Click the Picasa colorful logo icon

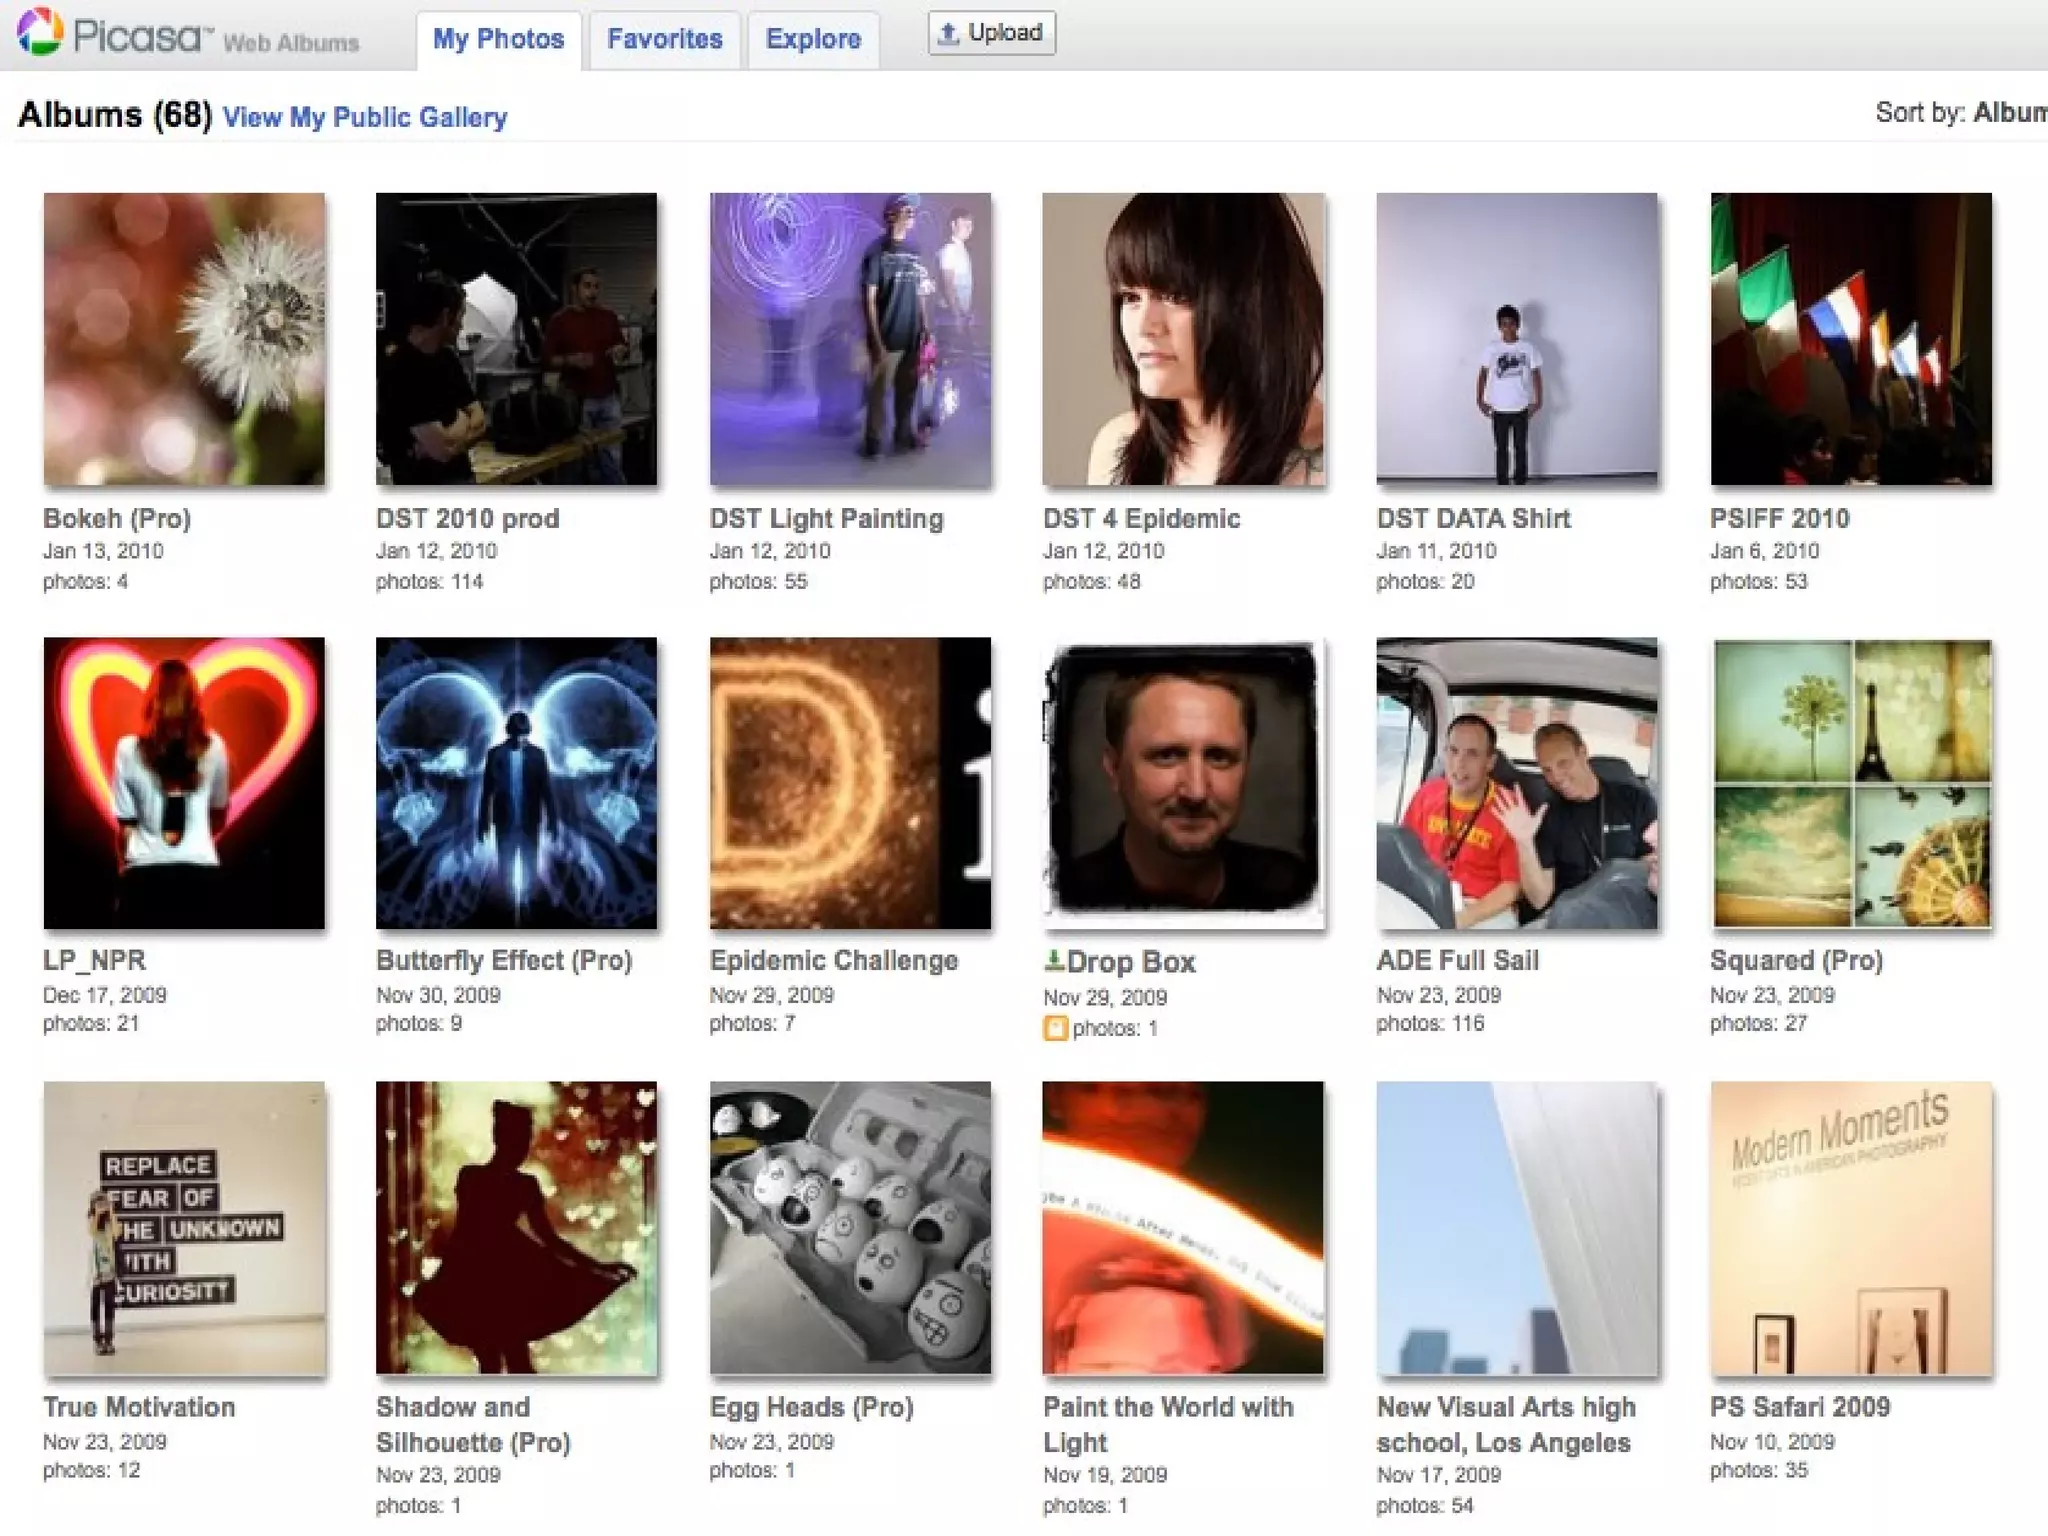click(39, 33)
